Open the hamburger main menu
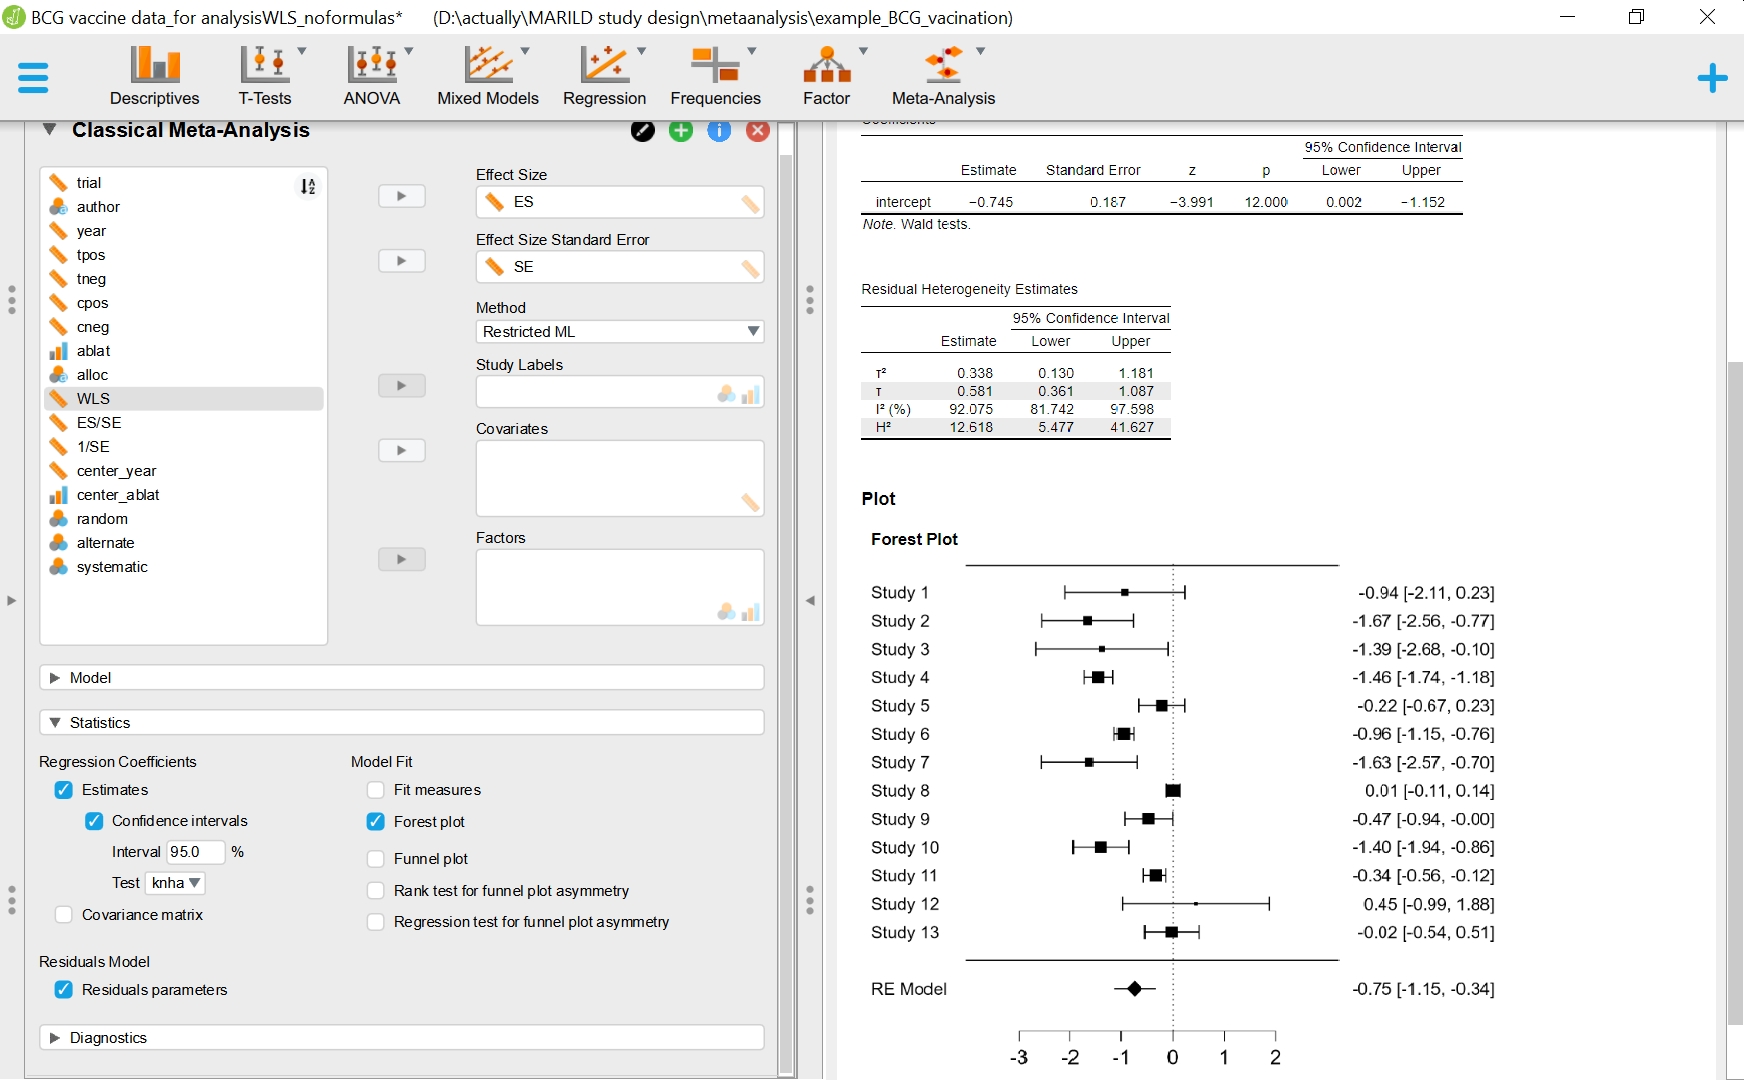Image resolution: width=1744 pixels, height=1080 pixels. point(33,77)
